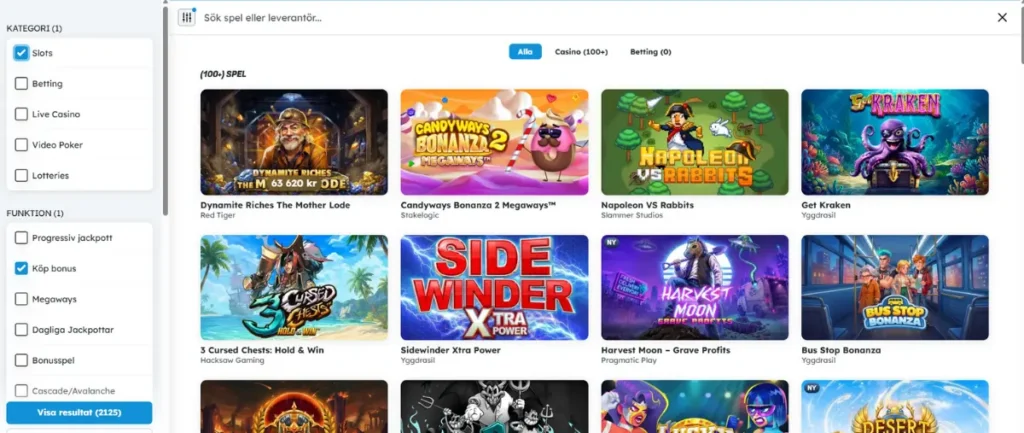Check the Bonusspel filter

[x=21, y=361]
